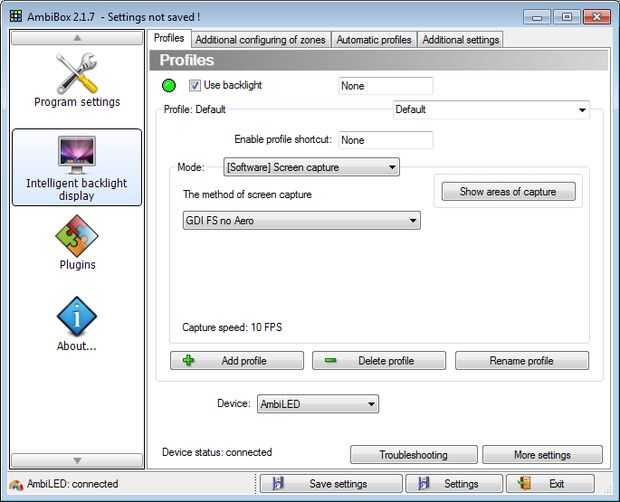620x502 pixels.
Task: Open More settings
Action: pos(542,455)
